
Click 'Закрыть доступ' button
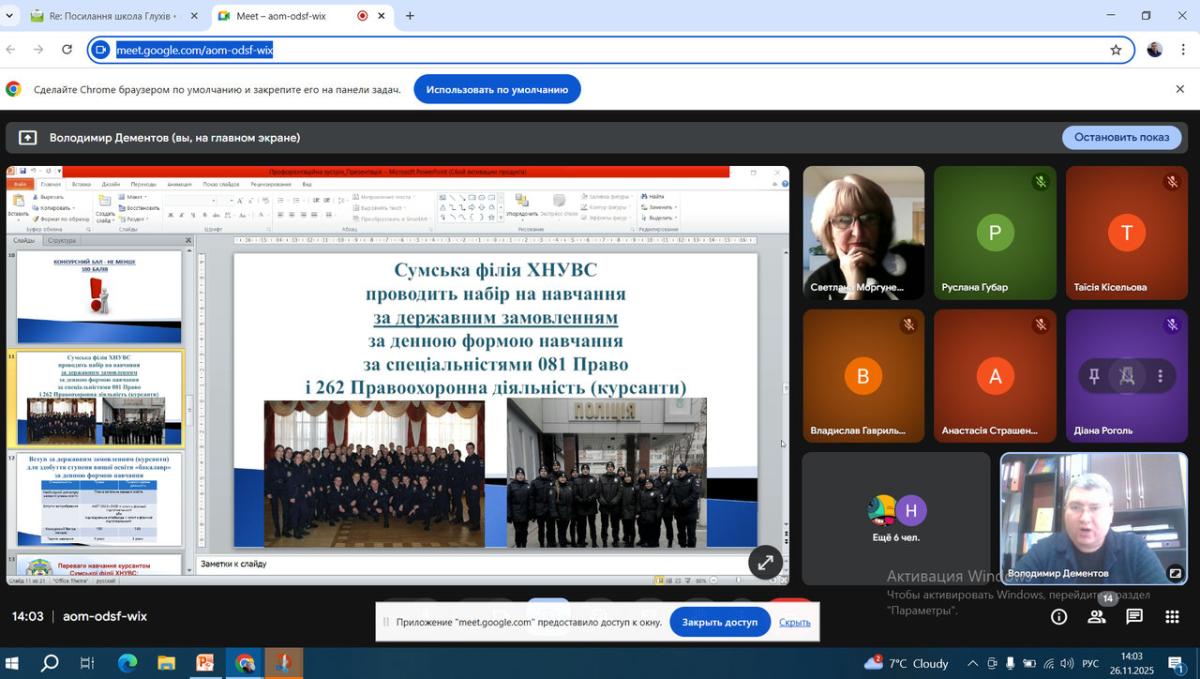pyautogui.click(x=719, y=622)
